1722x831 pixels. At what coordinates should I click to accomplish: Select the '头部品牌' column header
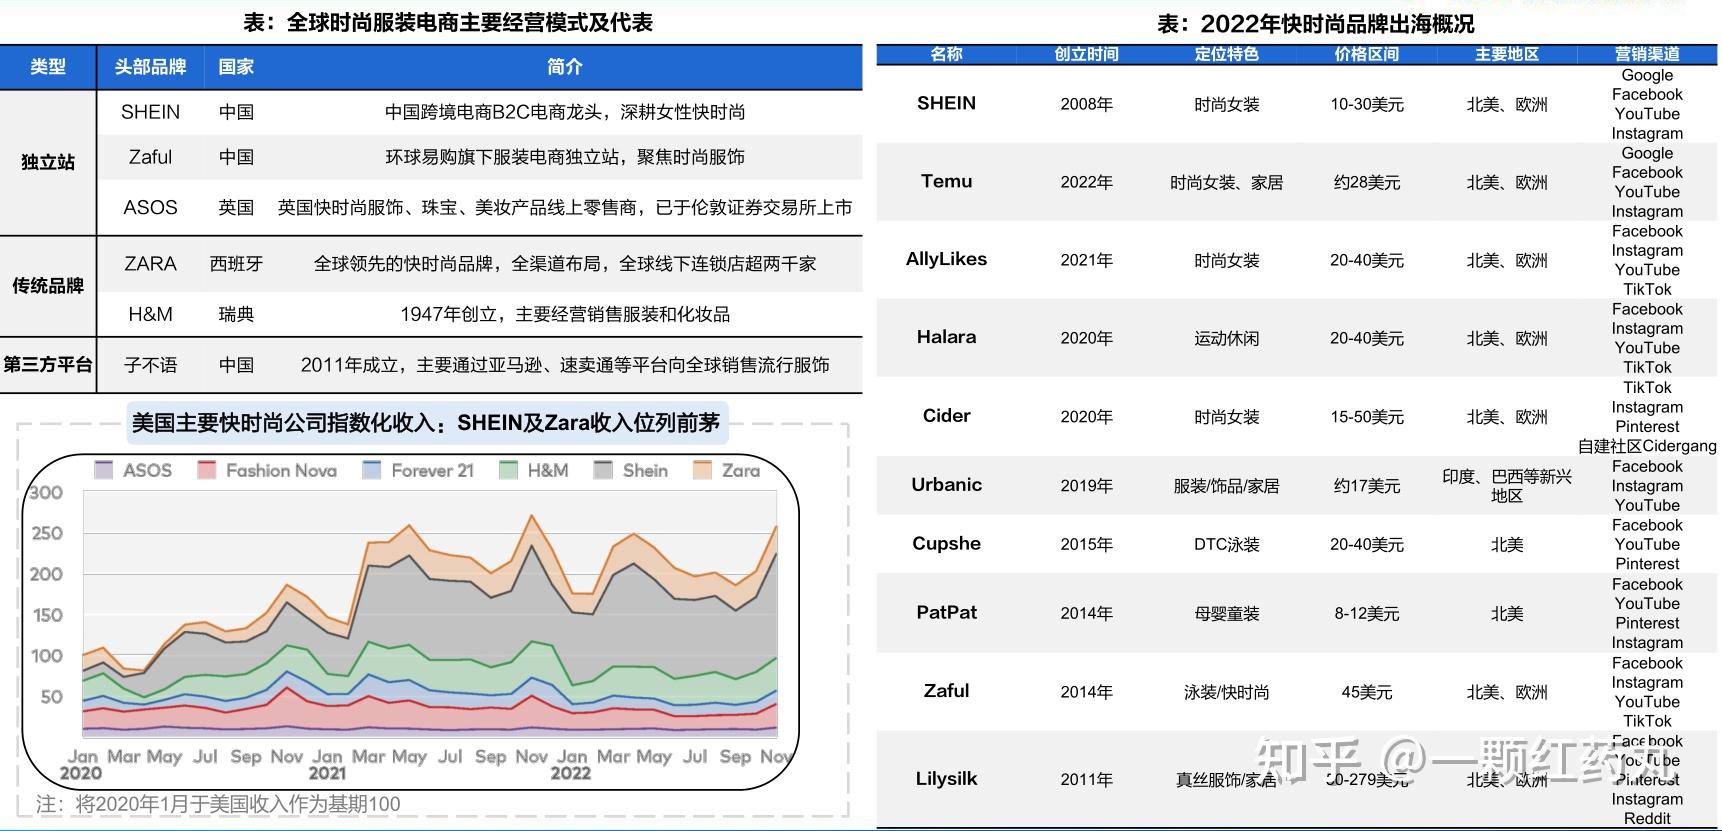[150, 67]
